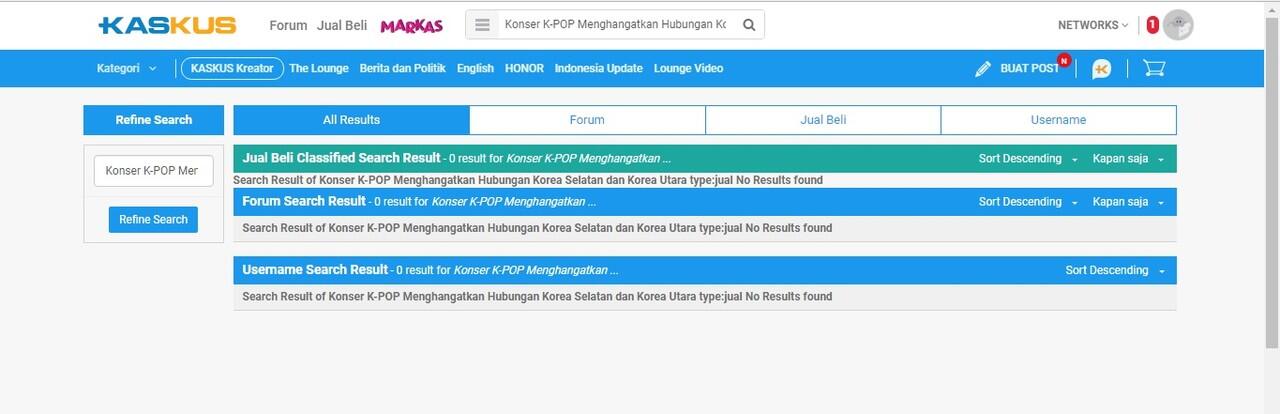Click the Username Search Result heading
Image resolution: width=1280 pixels, height=414 pixels.
[x=315, y=269]
